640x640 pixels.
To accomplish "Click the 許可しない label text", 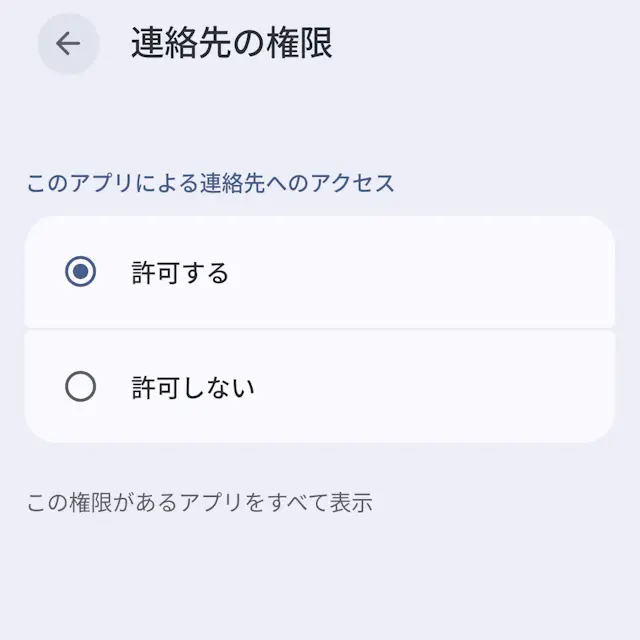I will pyautogui.click(x=193, y=387).
